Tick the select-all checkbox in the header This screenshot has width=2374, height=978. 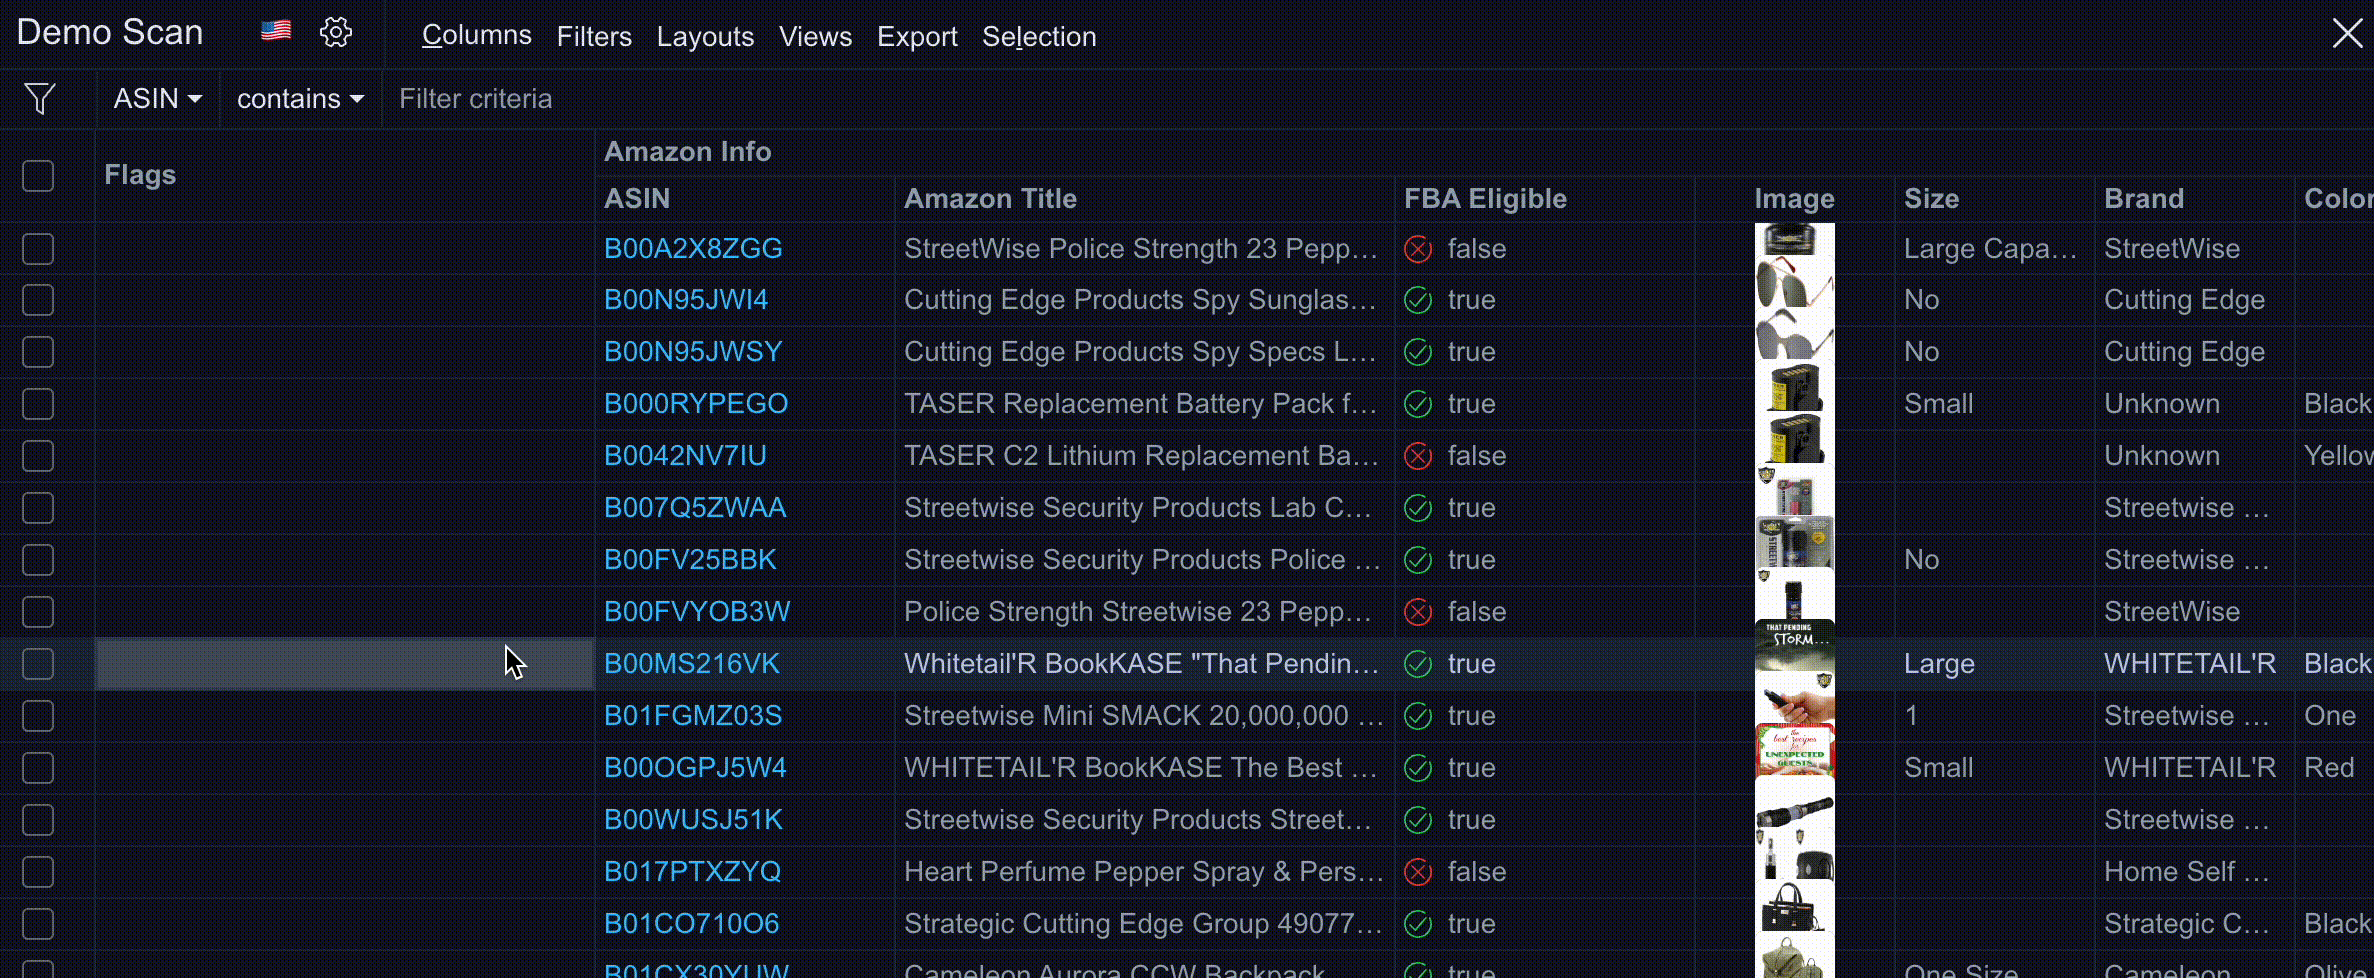coord(38,176)
